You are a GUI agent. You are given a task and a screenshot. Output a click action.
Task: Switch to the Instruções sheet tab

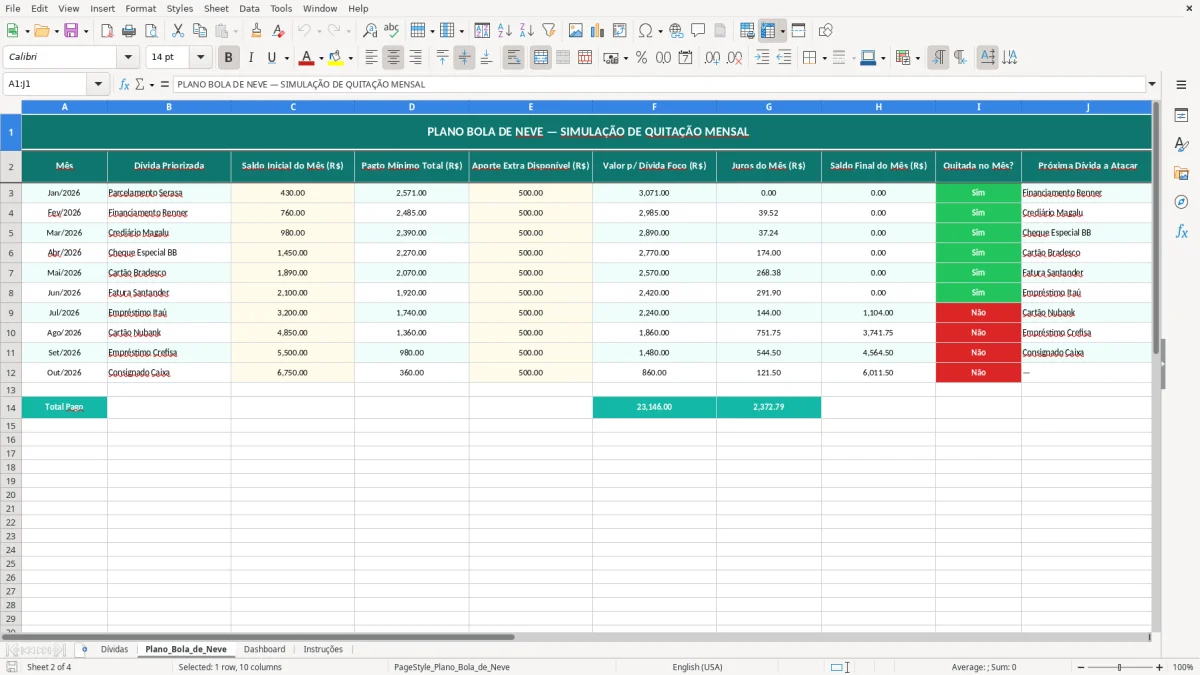323,649
